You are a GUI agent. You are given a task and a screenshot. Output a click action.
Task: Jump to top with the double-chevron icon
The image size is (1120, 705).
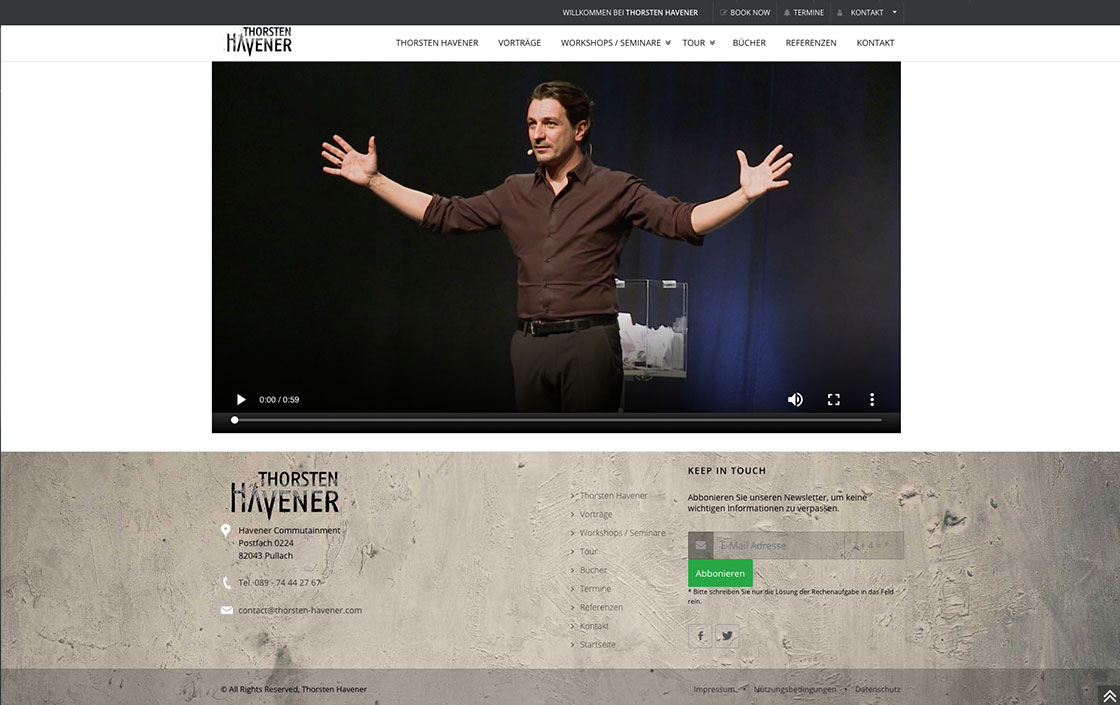(1109, 696)
